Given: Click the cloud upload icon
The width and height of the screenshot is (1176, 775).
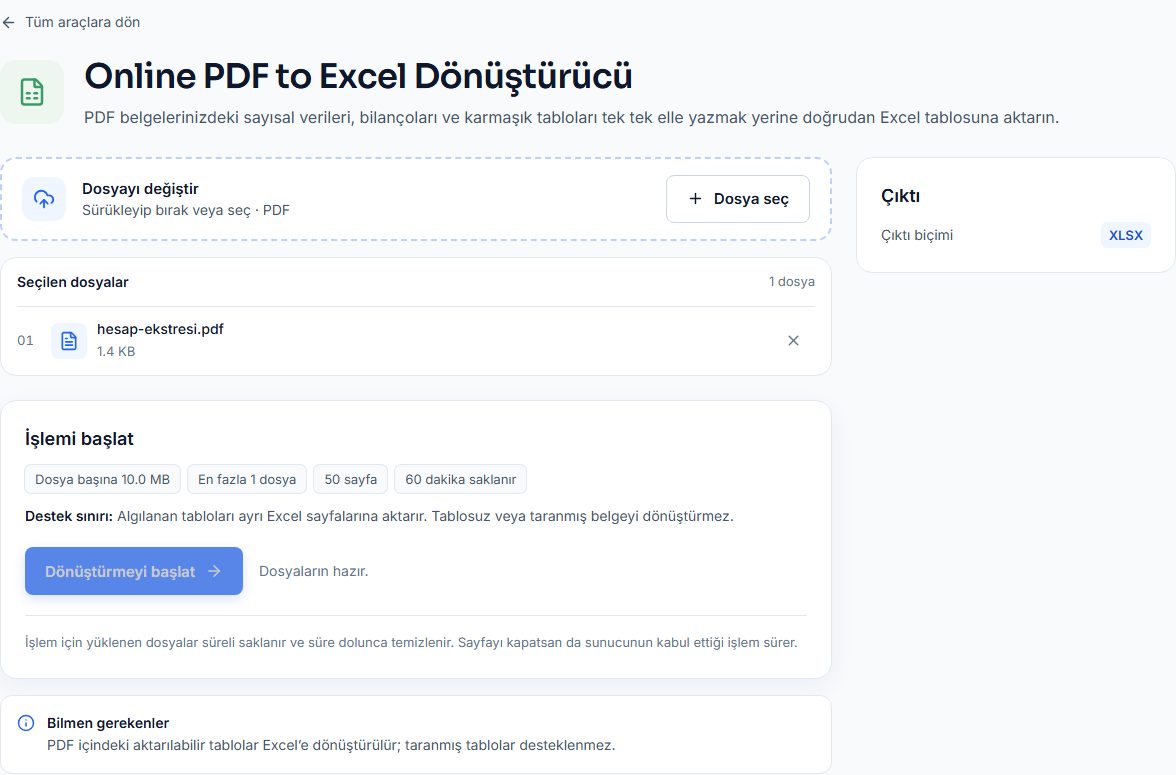Looking at the screenshot, I should tap(44, 199).
